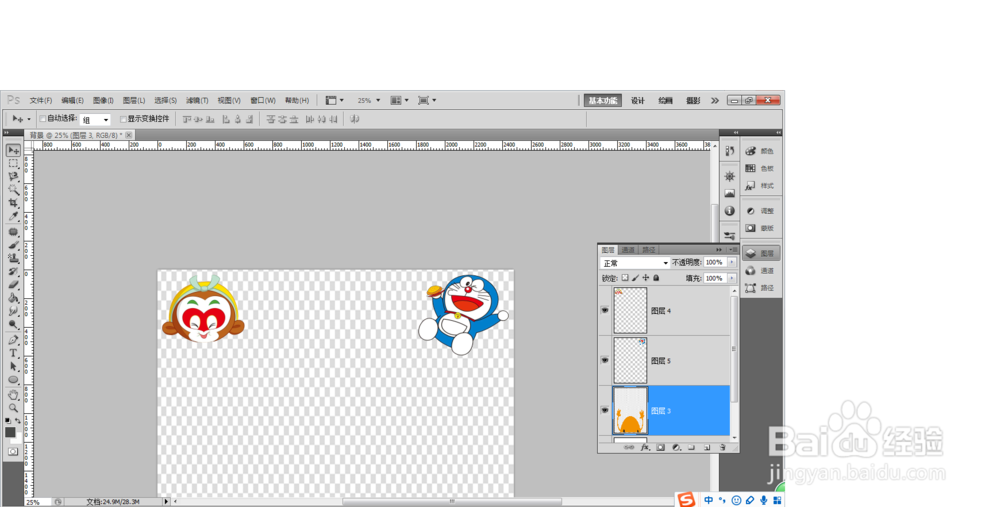Select the Brush tool
The height and width of the screenshot is (507, 1000).
[x=13, y=245]
